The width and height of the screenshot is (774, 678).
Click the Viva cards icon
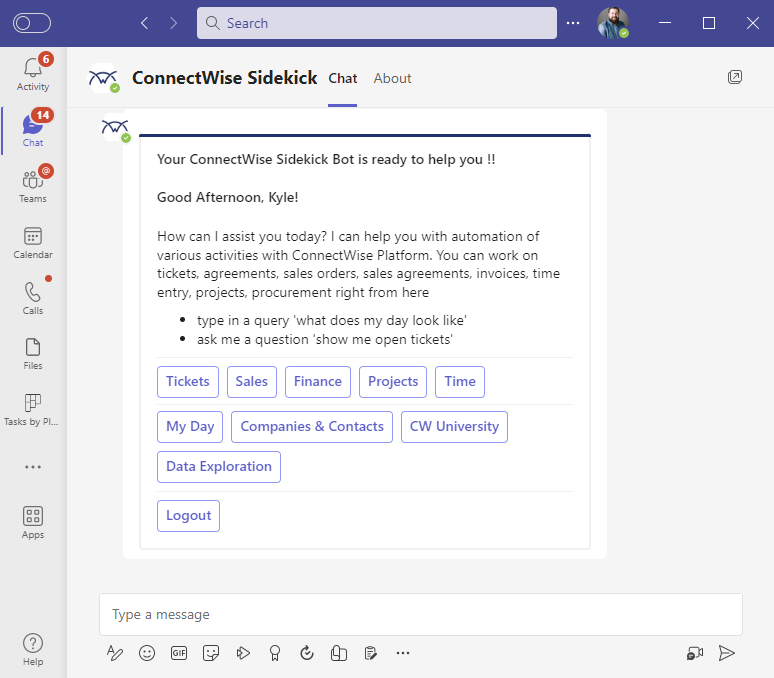coord(339,653)
